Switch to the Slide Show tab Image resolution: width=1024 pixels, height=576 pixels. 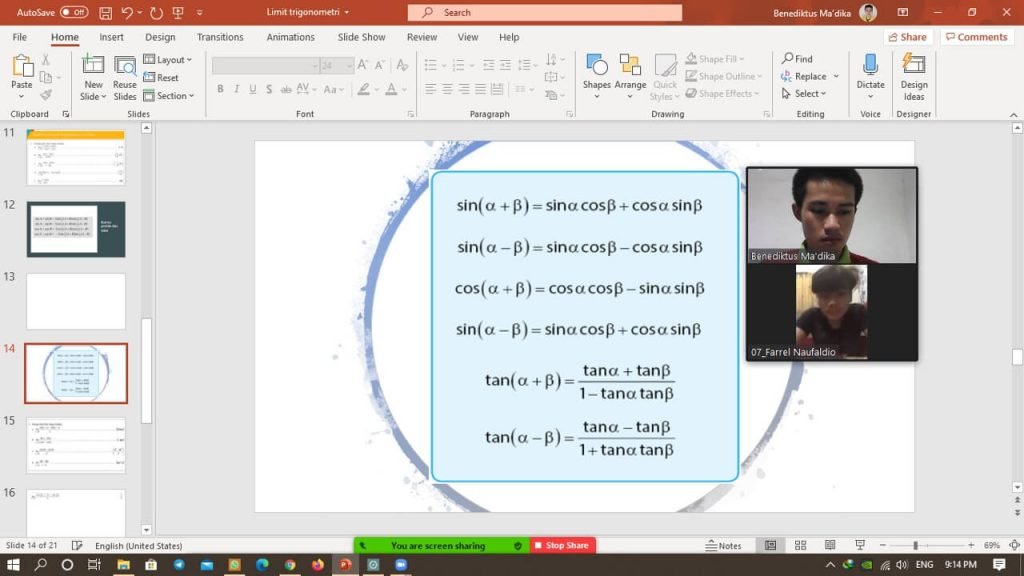pyautogui.click(x=361, y=37)
